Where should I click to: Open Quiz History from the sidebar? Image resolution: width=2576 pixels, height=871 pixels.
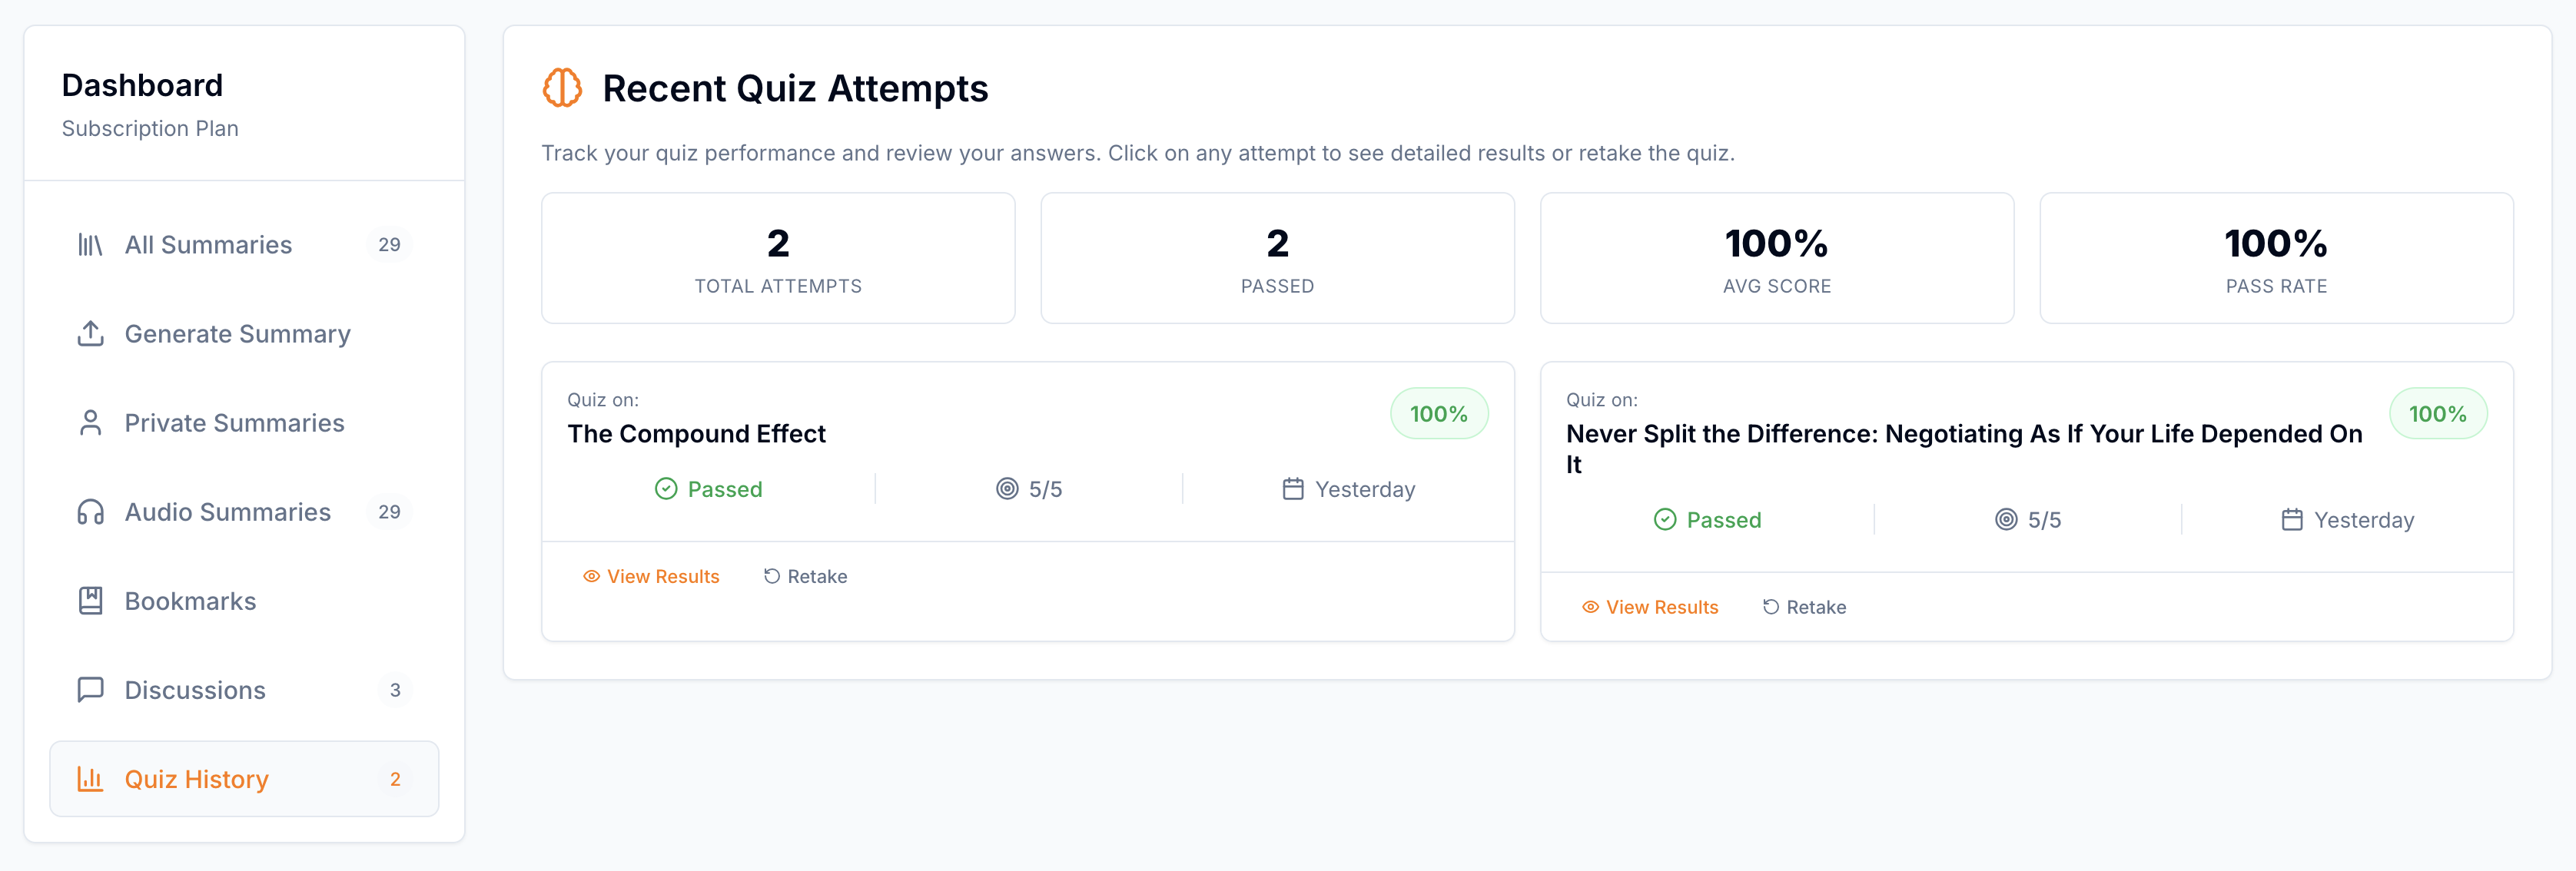pyautogui.click(x=196, y=778)
